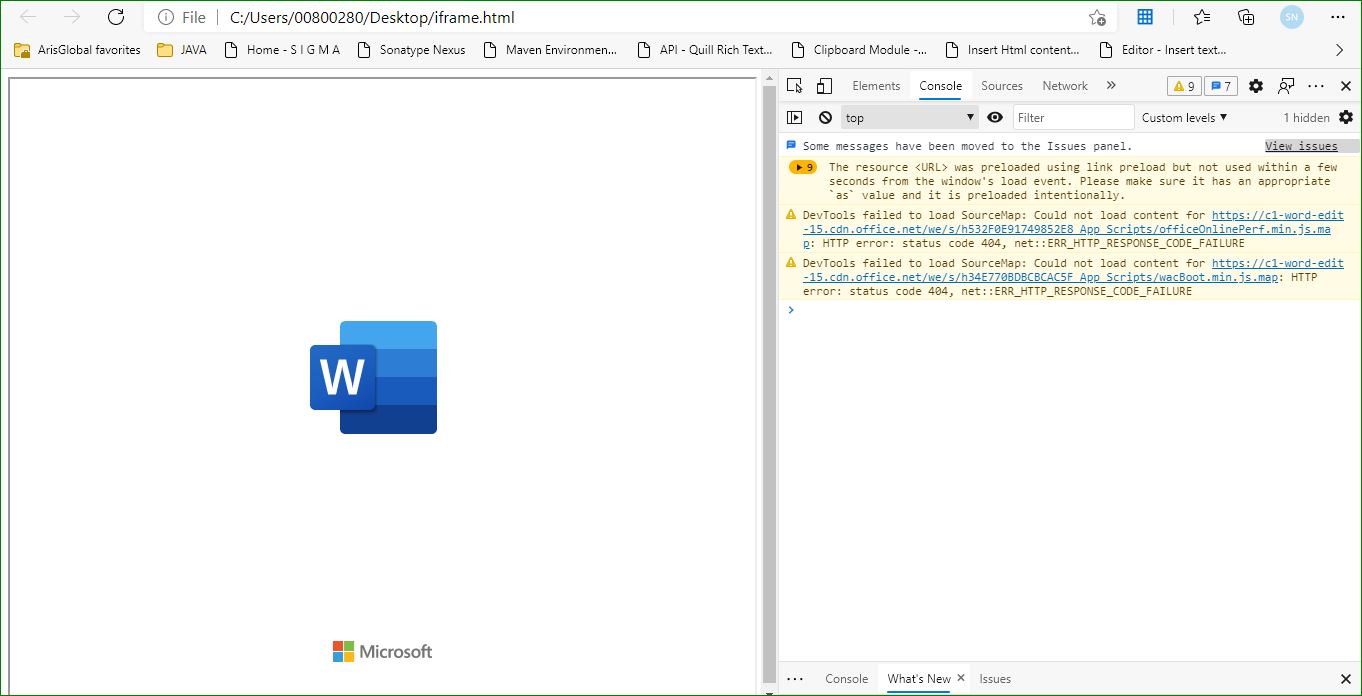Close the bottom drawer panel
1362x696 pixels.
pos(1345,678)
